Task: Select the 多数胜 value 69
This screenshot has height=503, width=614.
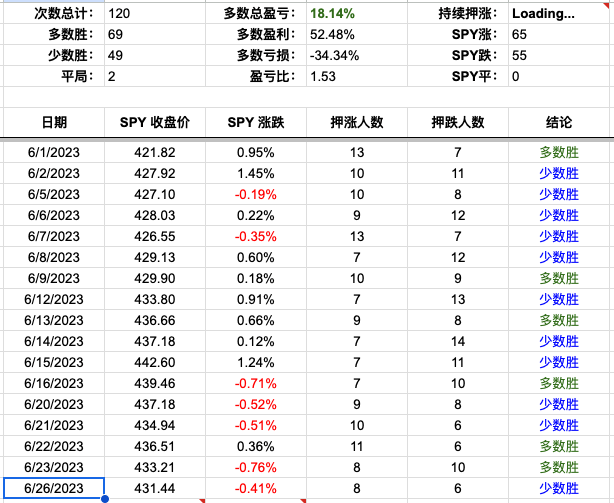Action: 155,34
